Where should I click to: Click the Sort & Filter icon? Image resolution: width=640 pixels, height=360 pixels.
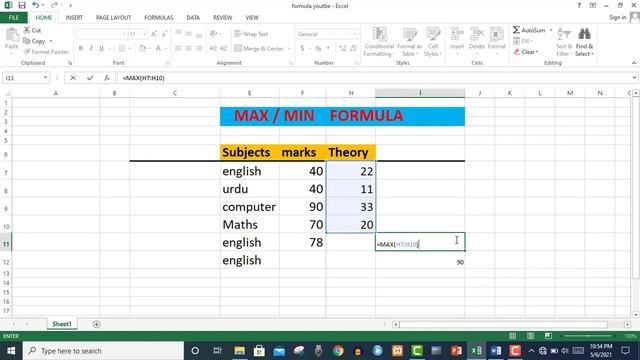tap(564, 34)
